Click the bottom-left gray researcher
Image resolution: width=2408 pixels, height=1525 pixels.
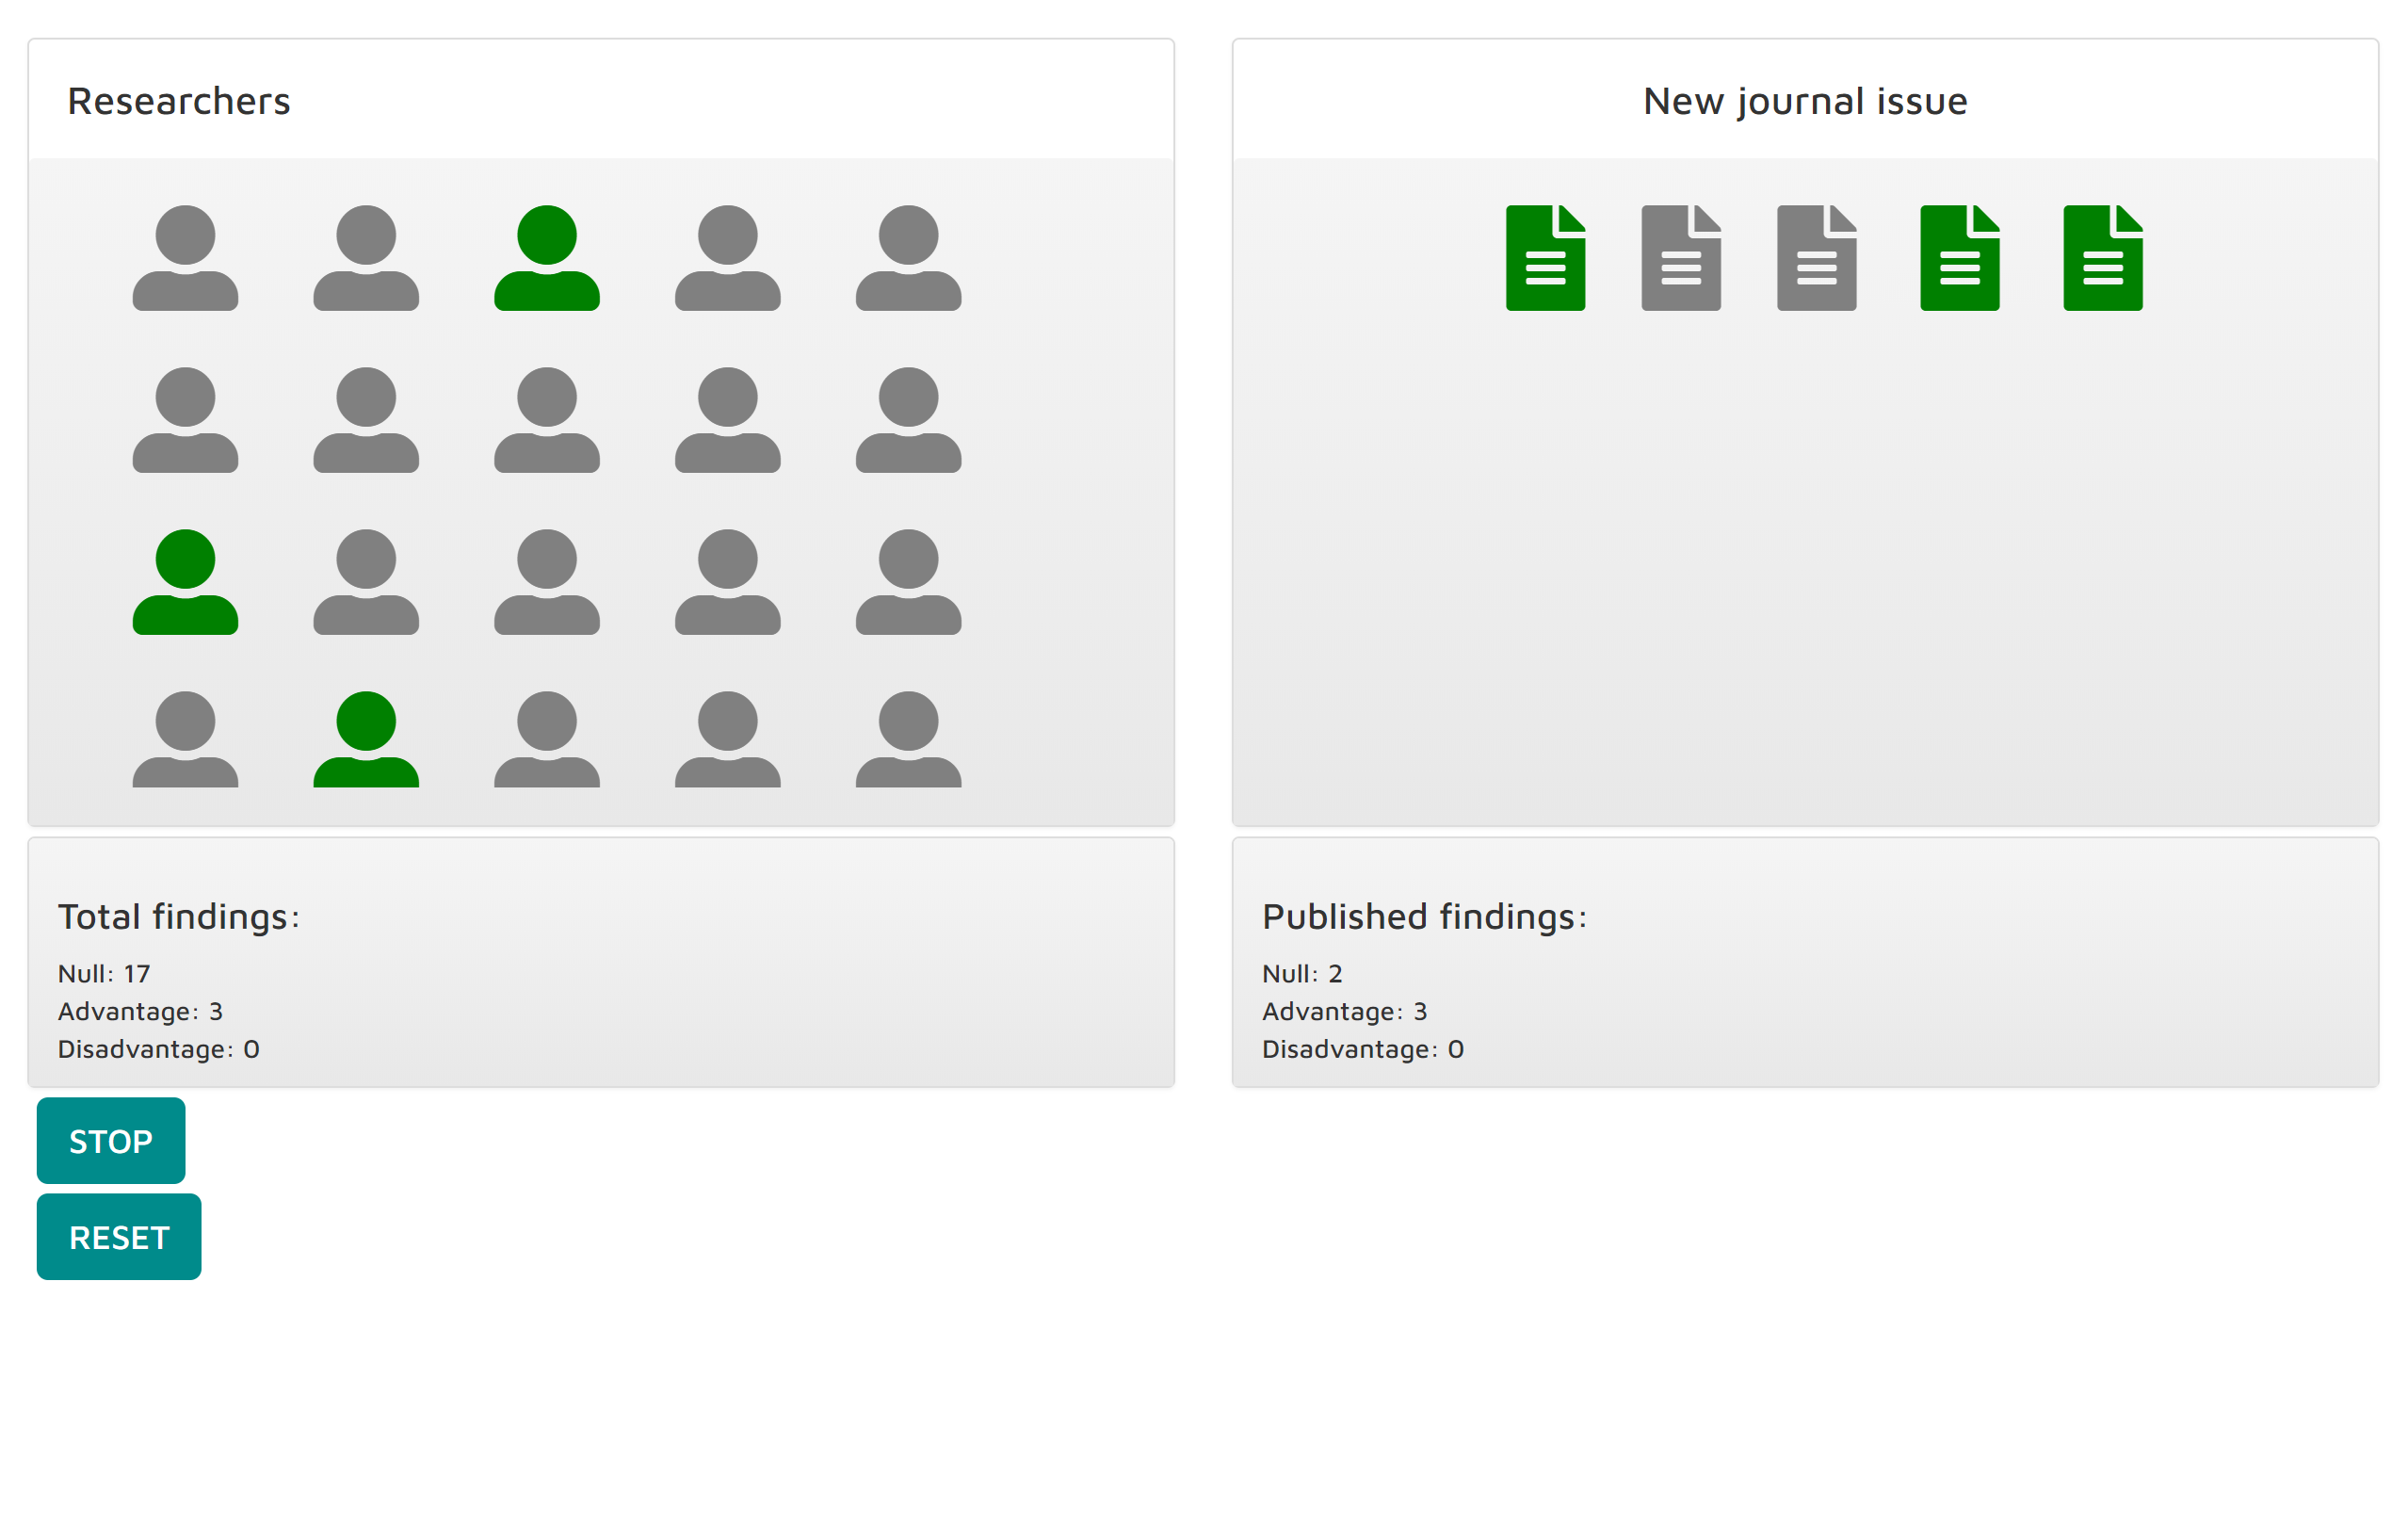click(x=185, y=739)
